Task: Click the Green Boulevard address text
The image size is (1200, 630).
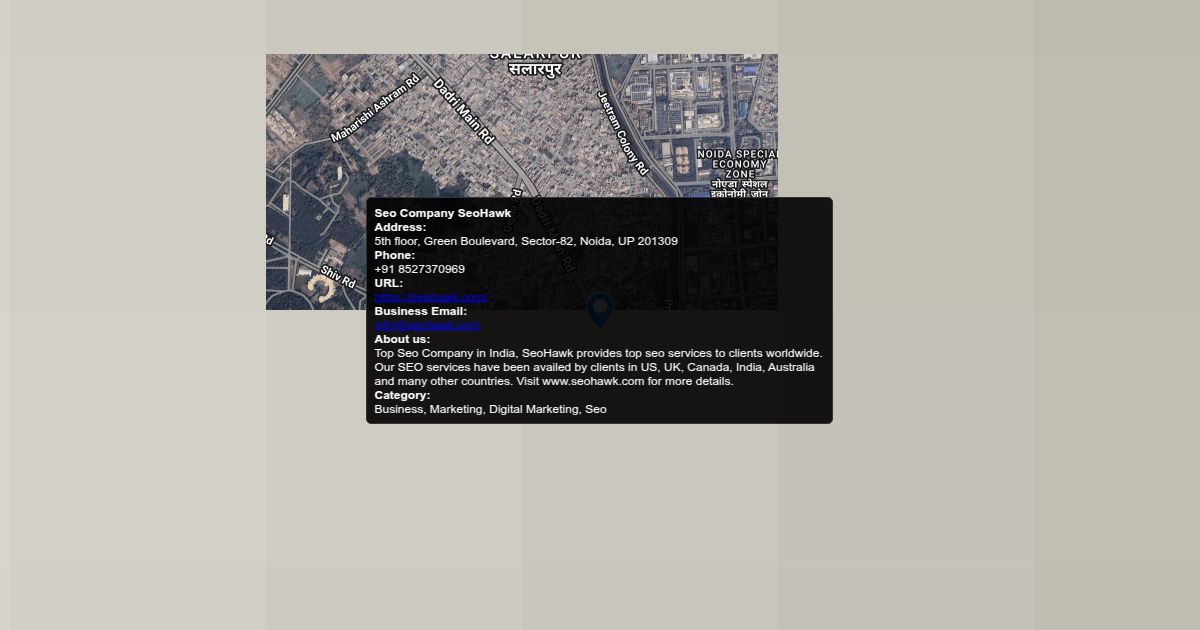Action: (525, 241)
